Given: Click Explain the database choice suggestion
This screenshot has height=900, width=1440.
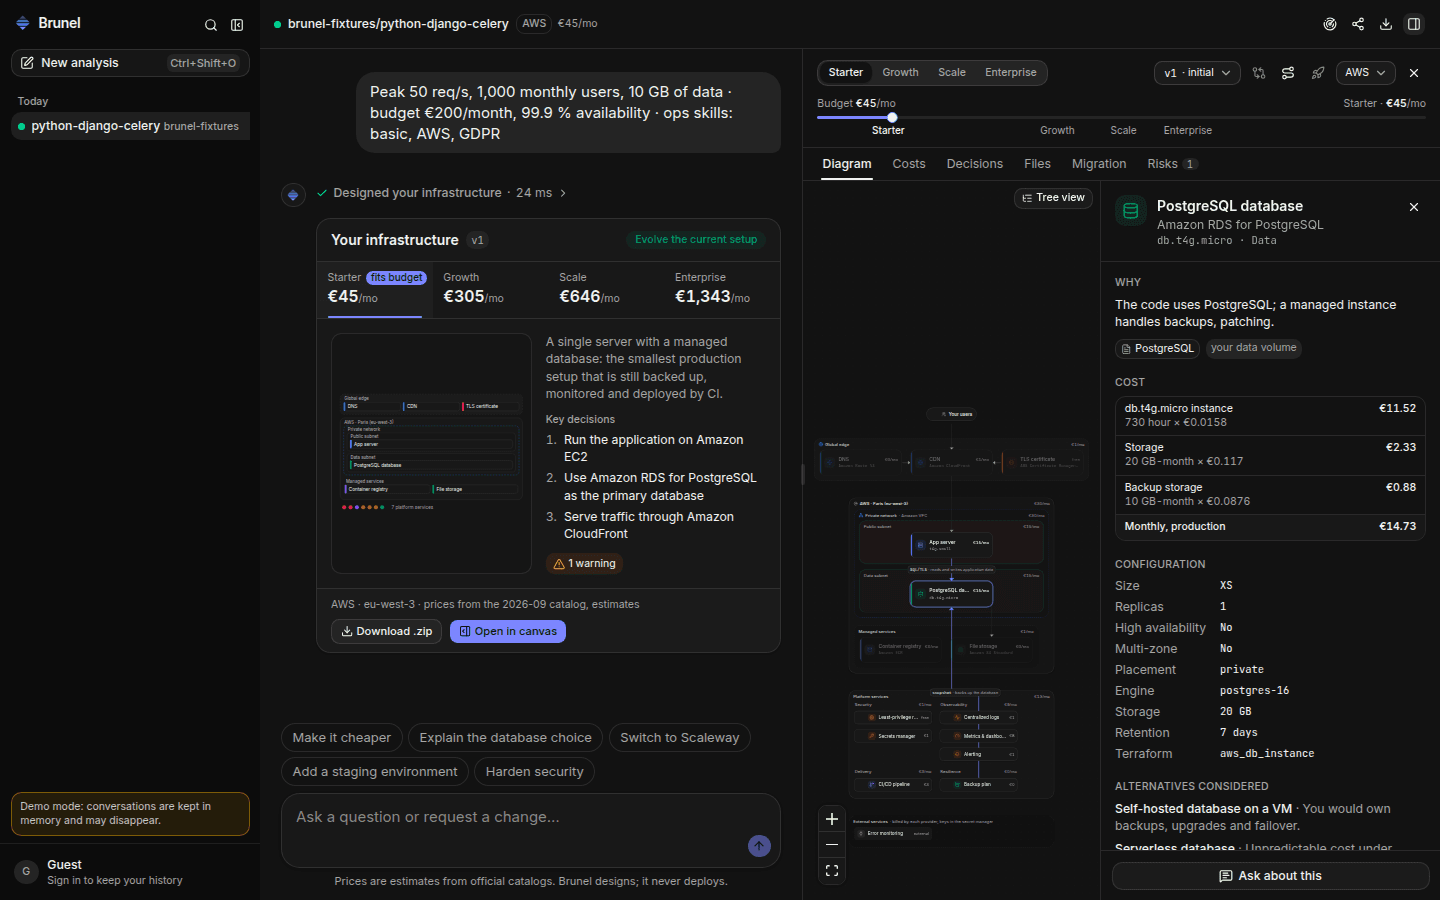Looking at the screenshot, I should tap(505, 738).
